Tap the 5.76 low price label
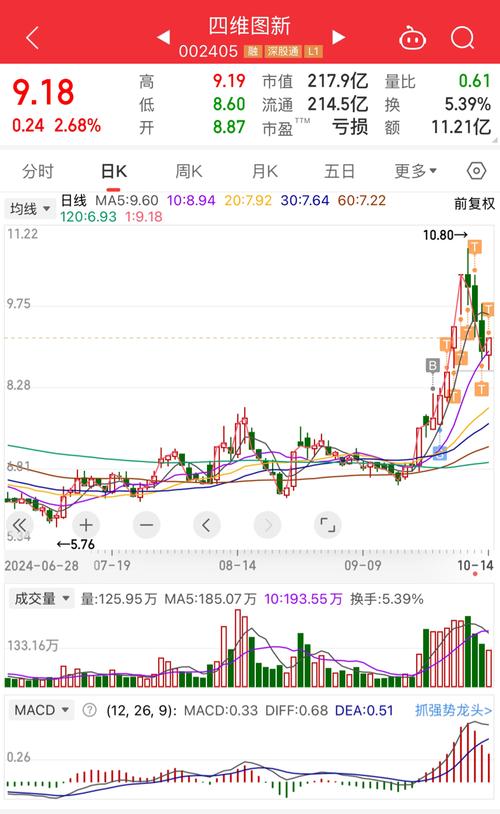 pyautogui.click(x=76, y=544)
